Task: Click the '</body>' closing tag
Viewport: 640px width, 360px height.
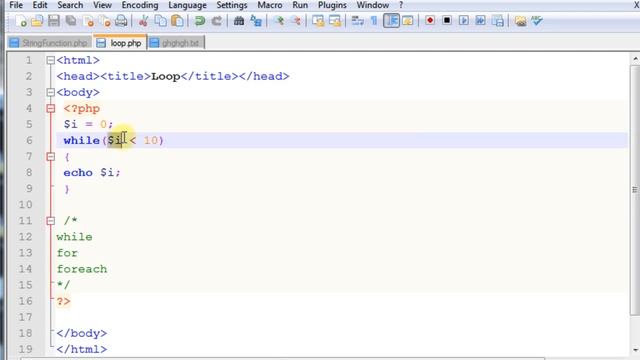Action: coord(82,333)
